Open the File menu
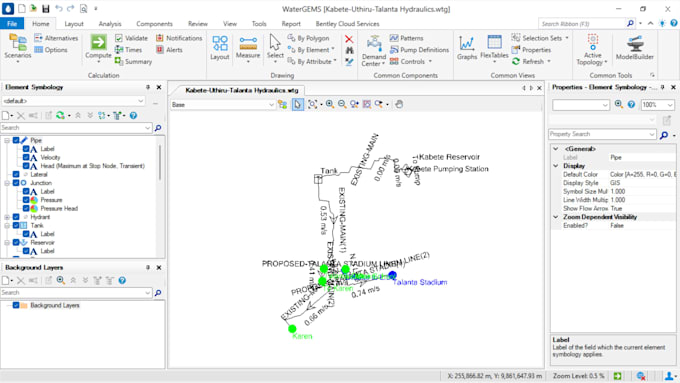This screenshot has height=383, width=680. [12, 24]
